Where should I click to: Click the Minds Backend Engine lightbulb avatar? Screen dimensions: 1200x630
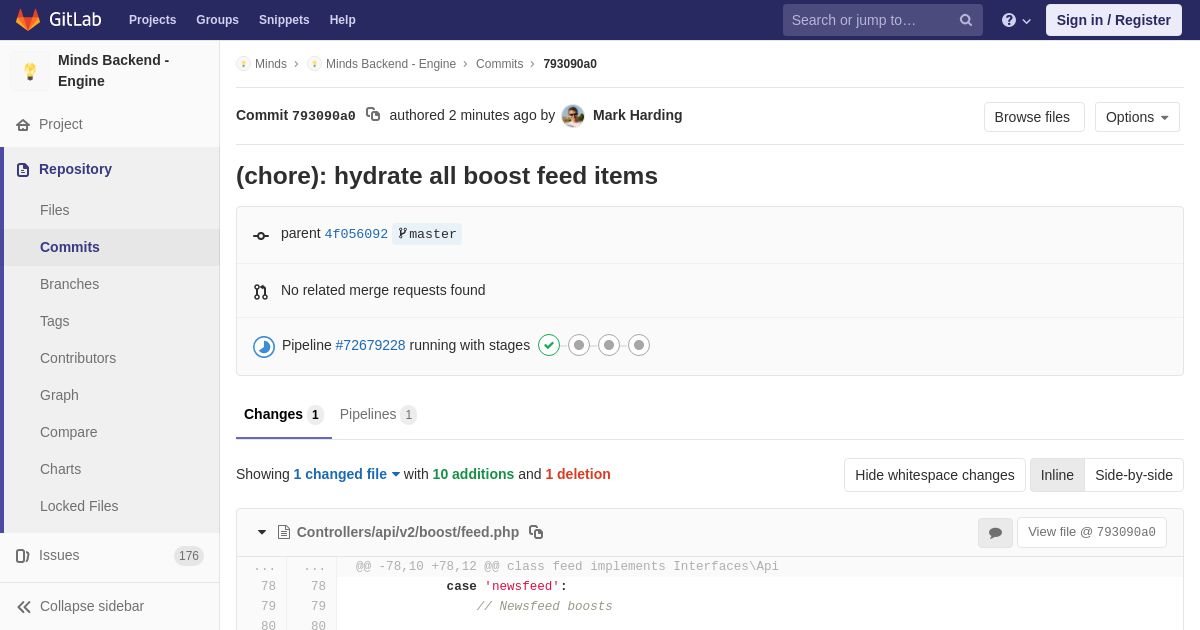tap(30, 71)
